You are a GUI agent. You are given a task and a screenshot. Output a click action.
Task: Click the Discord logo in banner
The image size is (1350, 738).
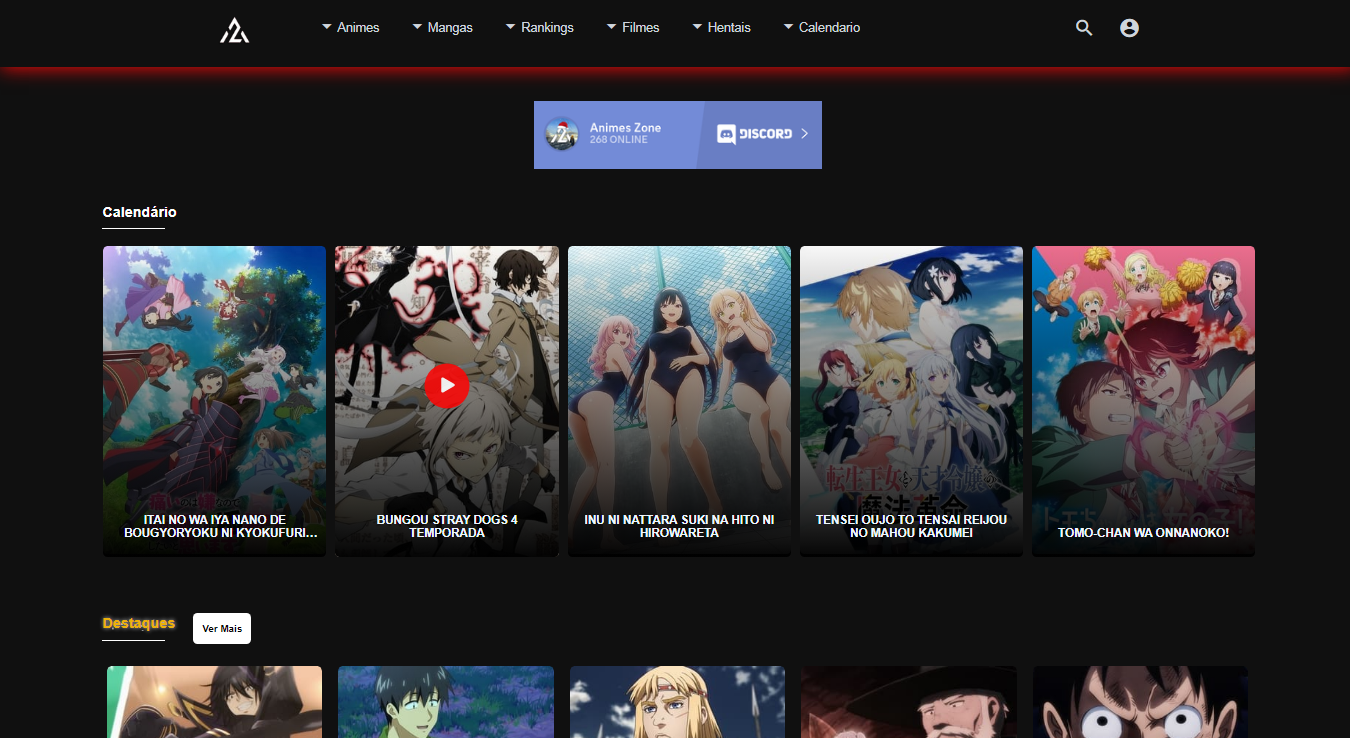[755, 134]
